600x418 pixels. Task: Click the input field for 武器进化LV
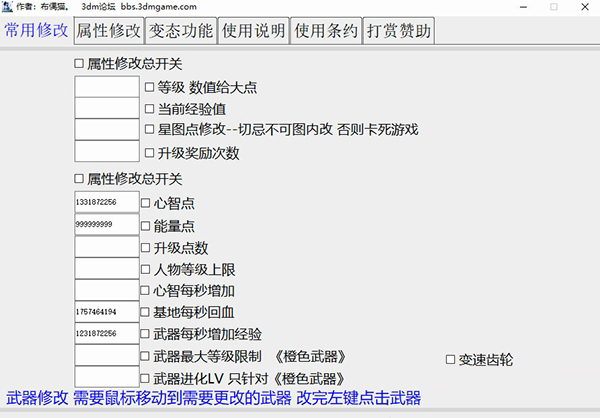[x=107, y=377]
